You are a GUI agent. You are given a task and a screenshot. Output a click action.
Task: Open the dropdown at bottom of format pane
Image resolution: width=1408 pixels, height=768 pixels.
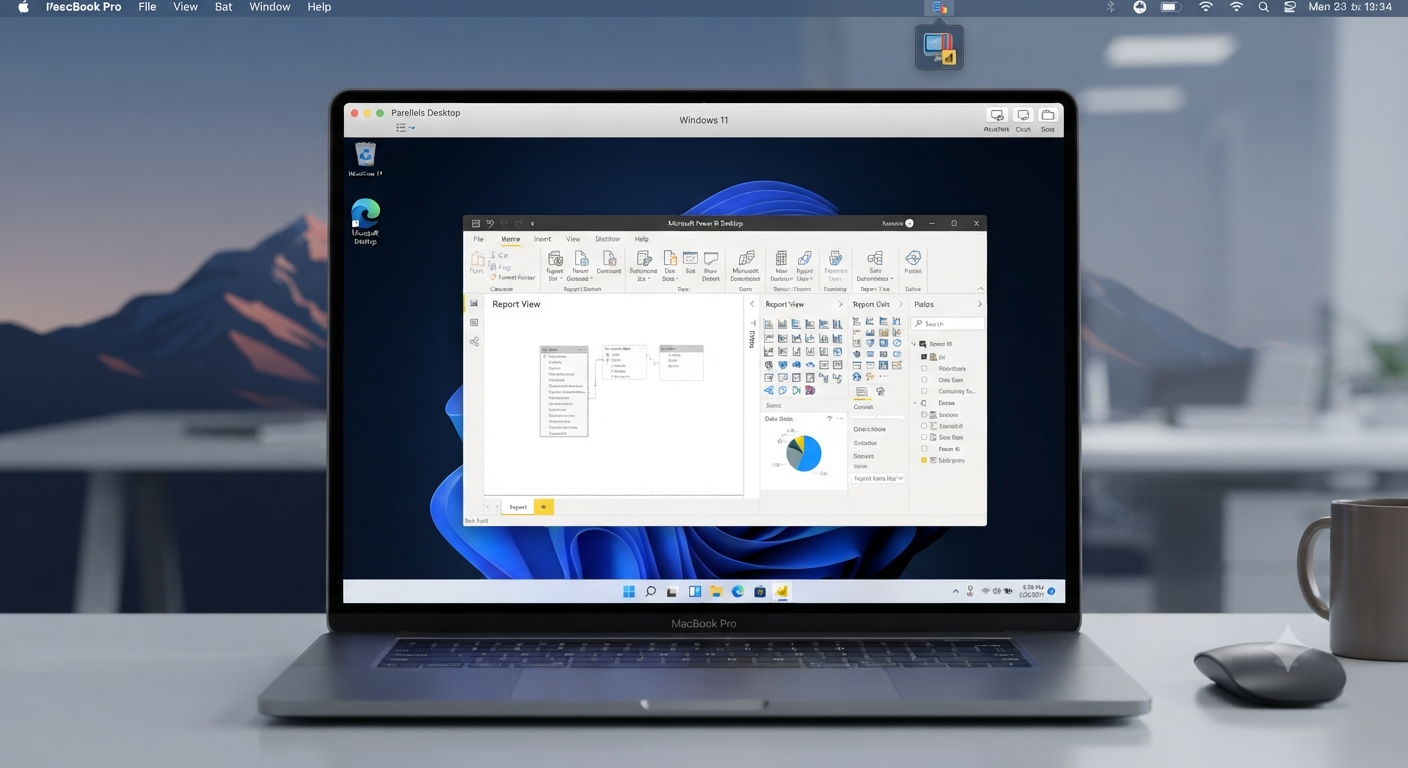coord(878,478)
